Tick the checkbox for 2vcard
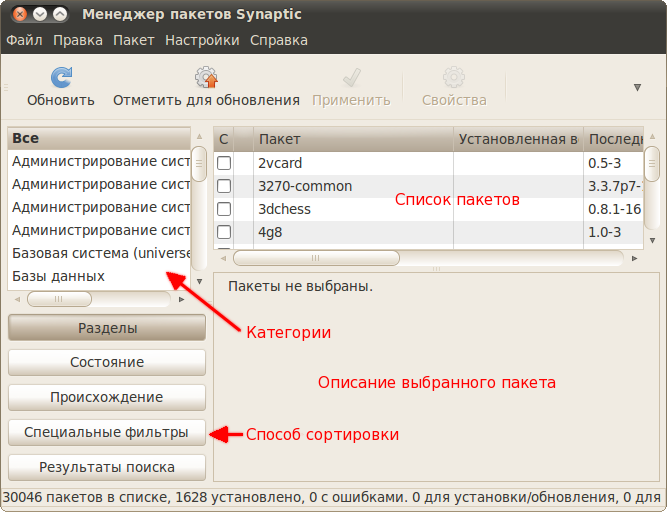This screenshot has width=667, height=512. 224,163
